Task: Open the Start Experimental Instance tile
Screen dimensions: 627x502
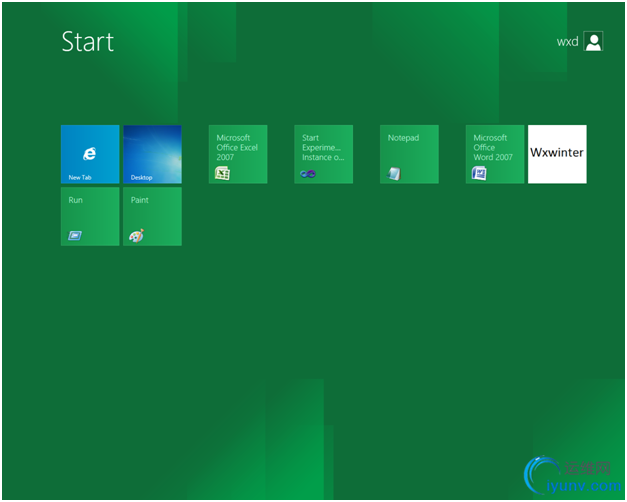Action: click(323, 154)
